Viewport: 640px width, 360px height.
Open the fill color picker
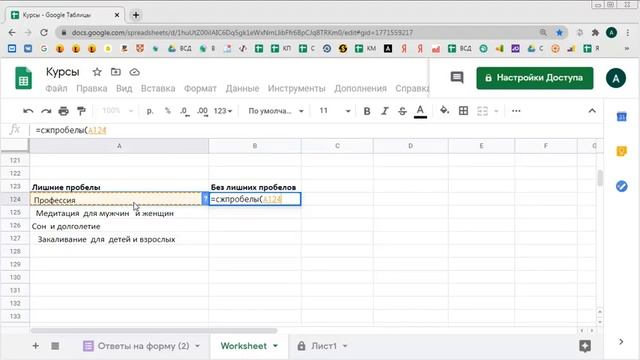(444, 111)
